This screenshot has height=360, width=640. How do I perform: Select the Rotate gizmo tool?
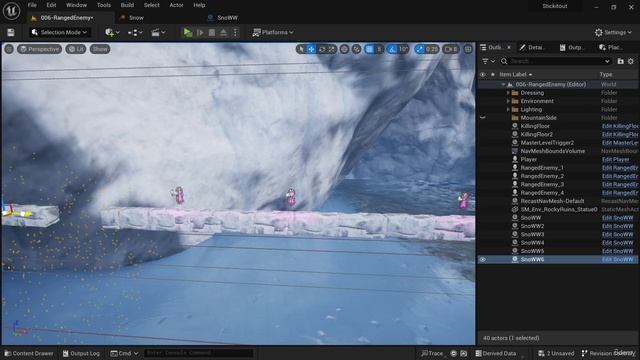(322, 49)
